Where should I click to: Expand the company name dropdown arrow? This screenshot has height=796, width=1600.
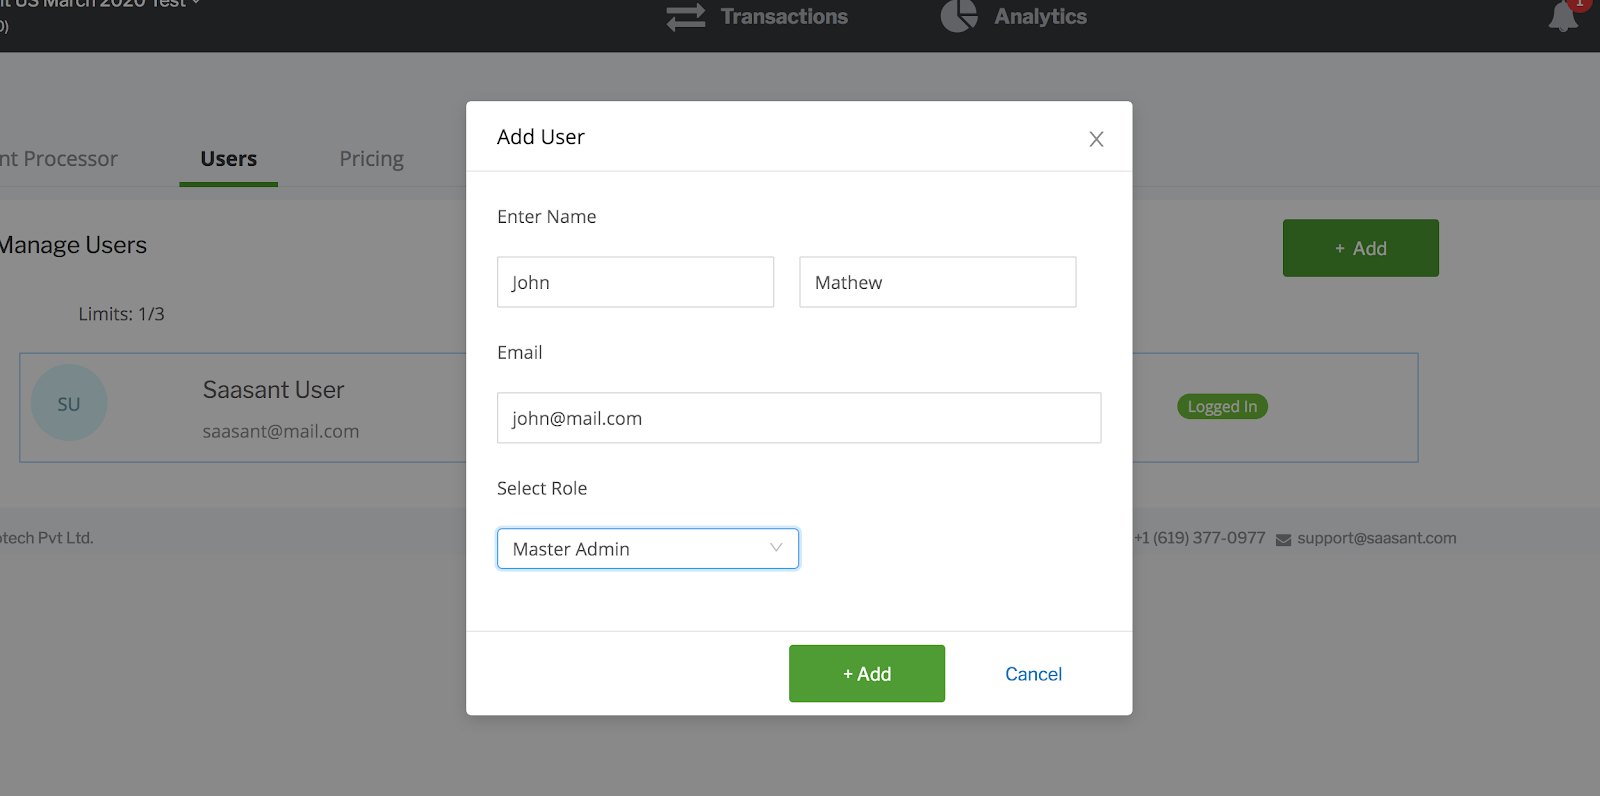click(x=196, y=3)
